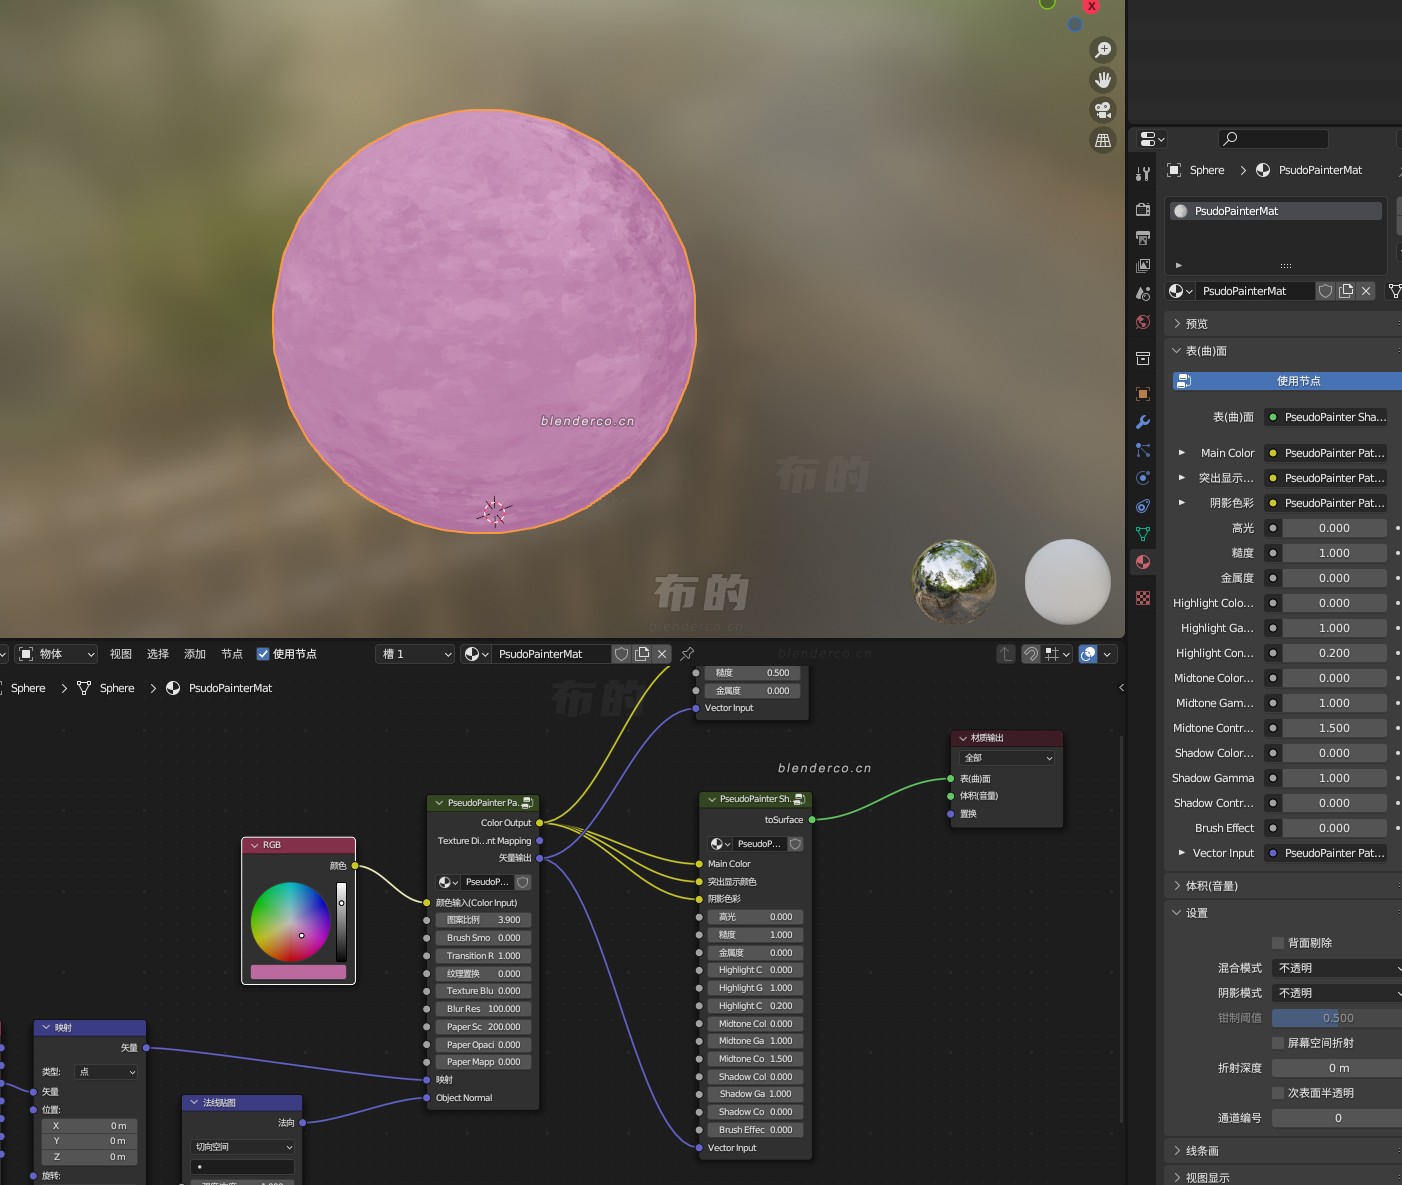Click new material copy icon in properties panel
This screenshot has width=1402, height=1185.
[1346, 291]
